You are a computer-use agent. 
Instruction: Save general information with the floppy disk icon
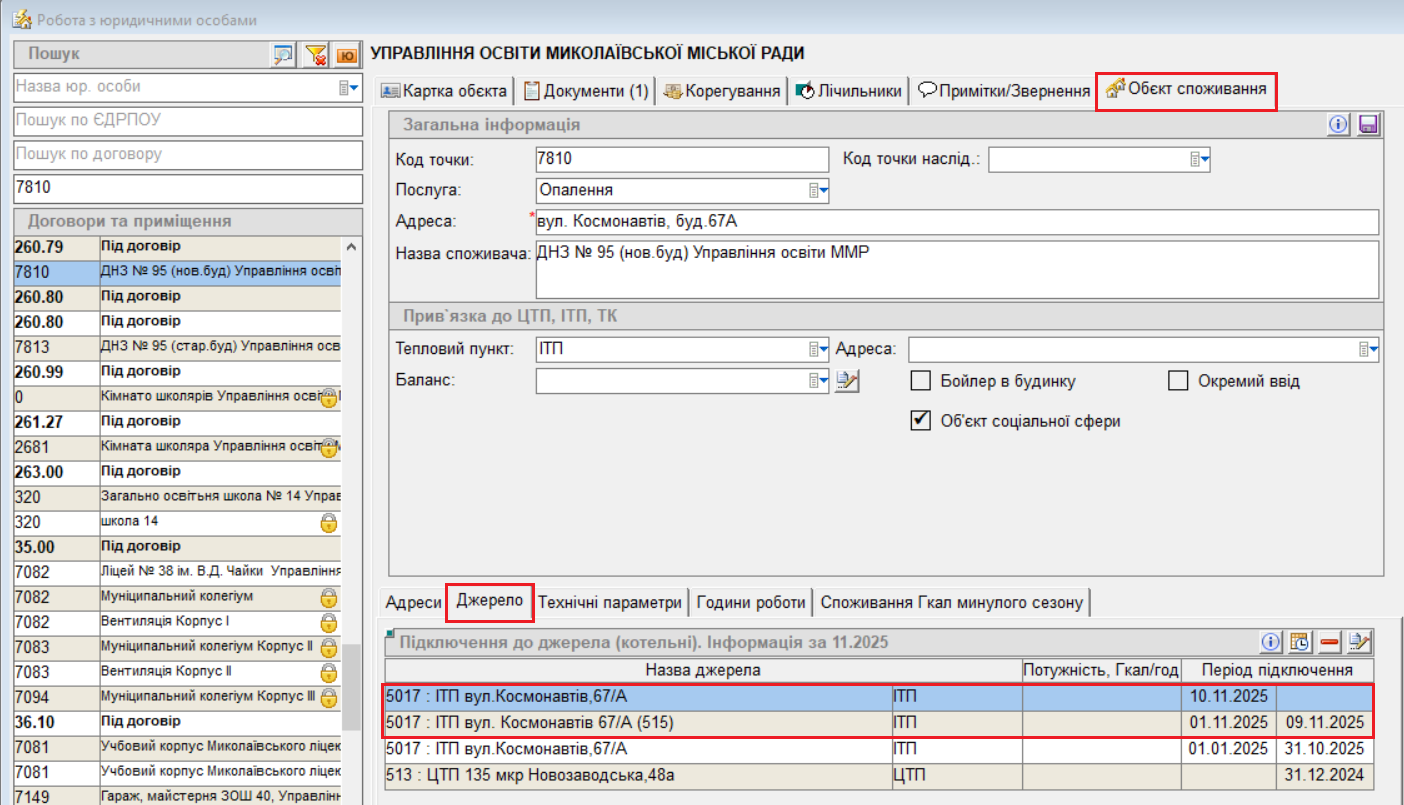(1368, 125)
